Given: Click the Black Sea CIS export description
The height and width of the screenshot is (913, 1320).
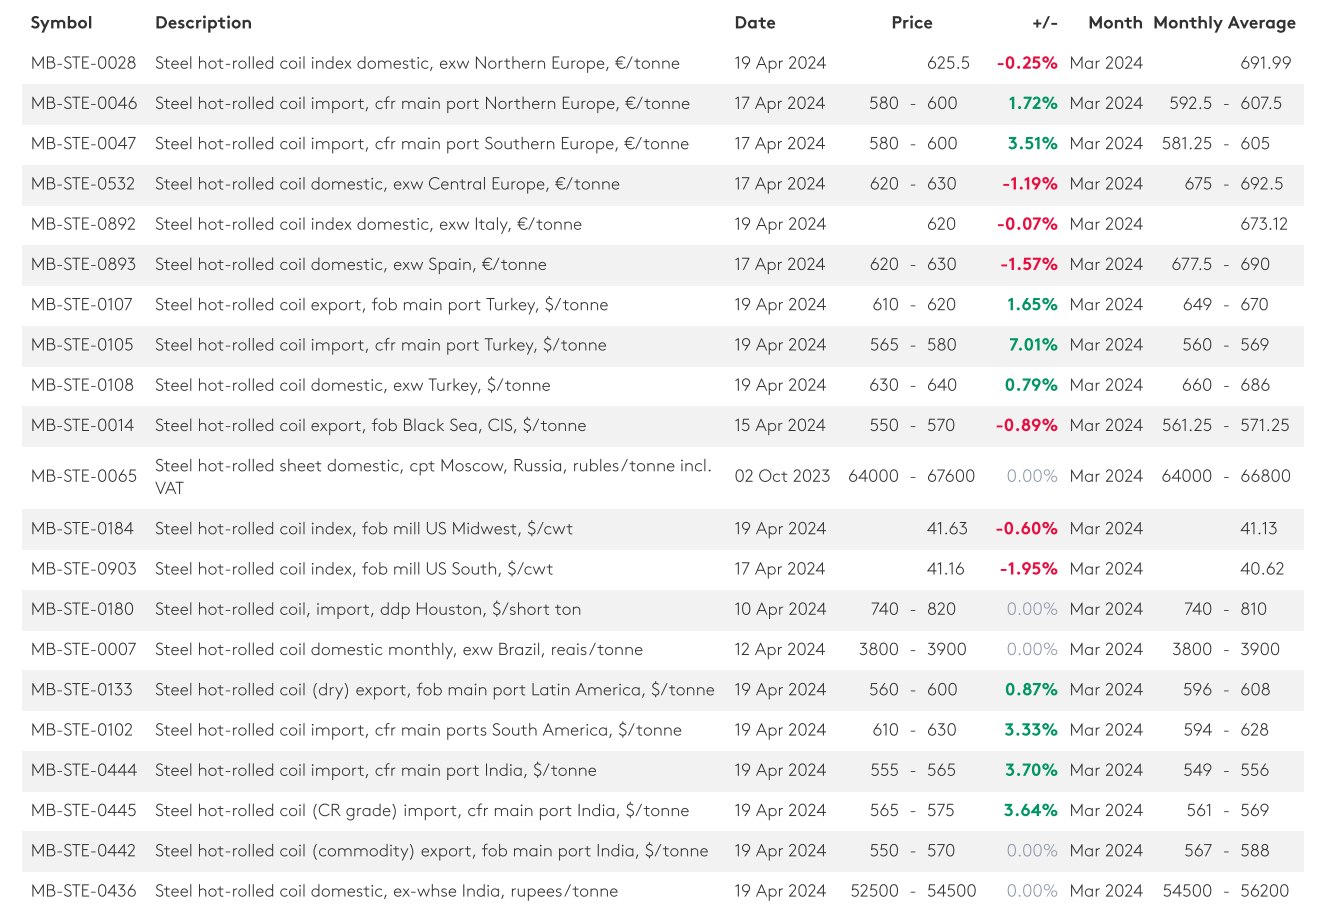Looking at the screenshot, I should tap(370, 425).
